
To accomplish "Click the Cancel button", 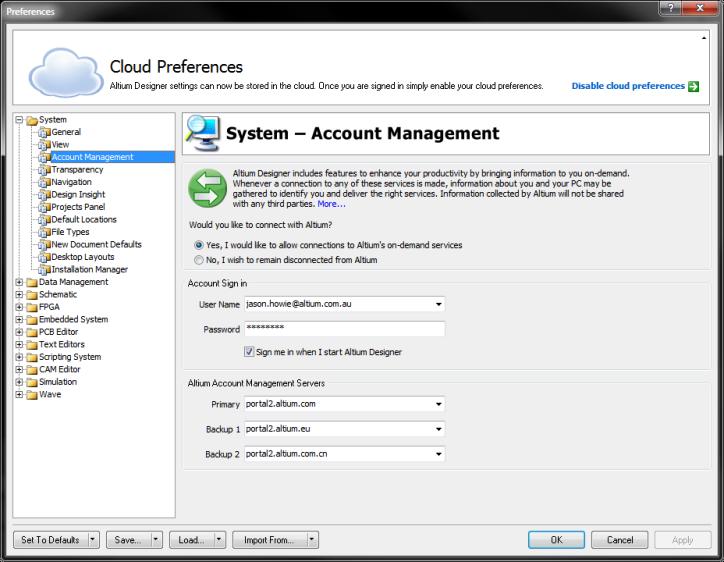I will (620, 540).
